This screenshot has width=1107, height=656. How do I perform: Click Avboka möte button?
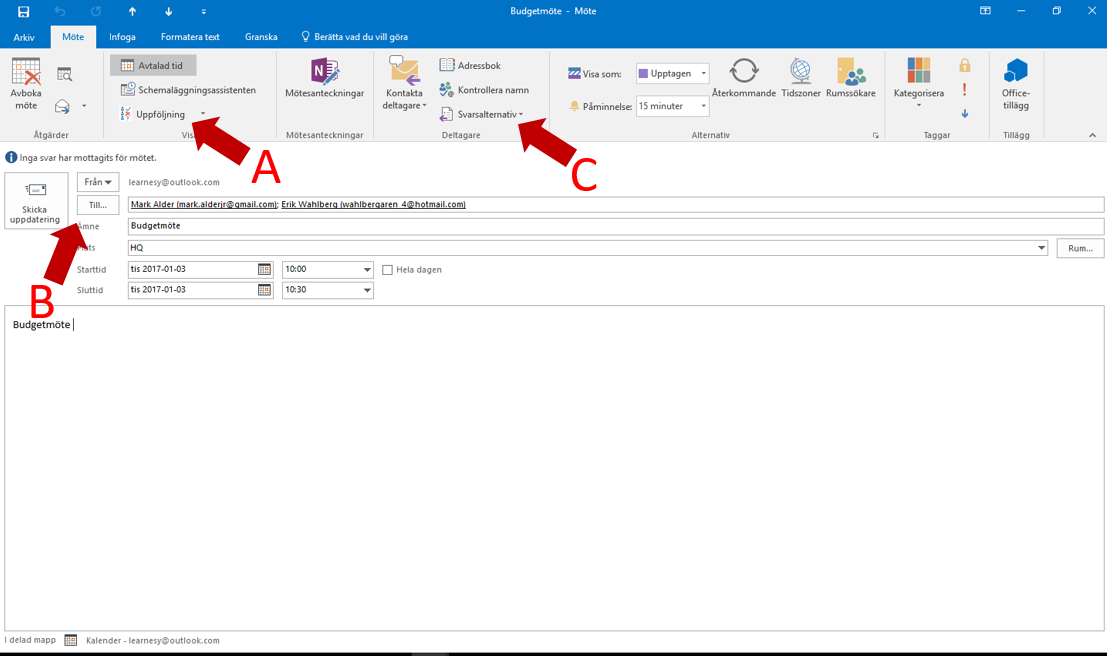pyautogui.click(x=26, y=85)
